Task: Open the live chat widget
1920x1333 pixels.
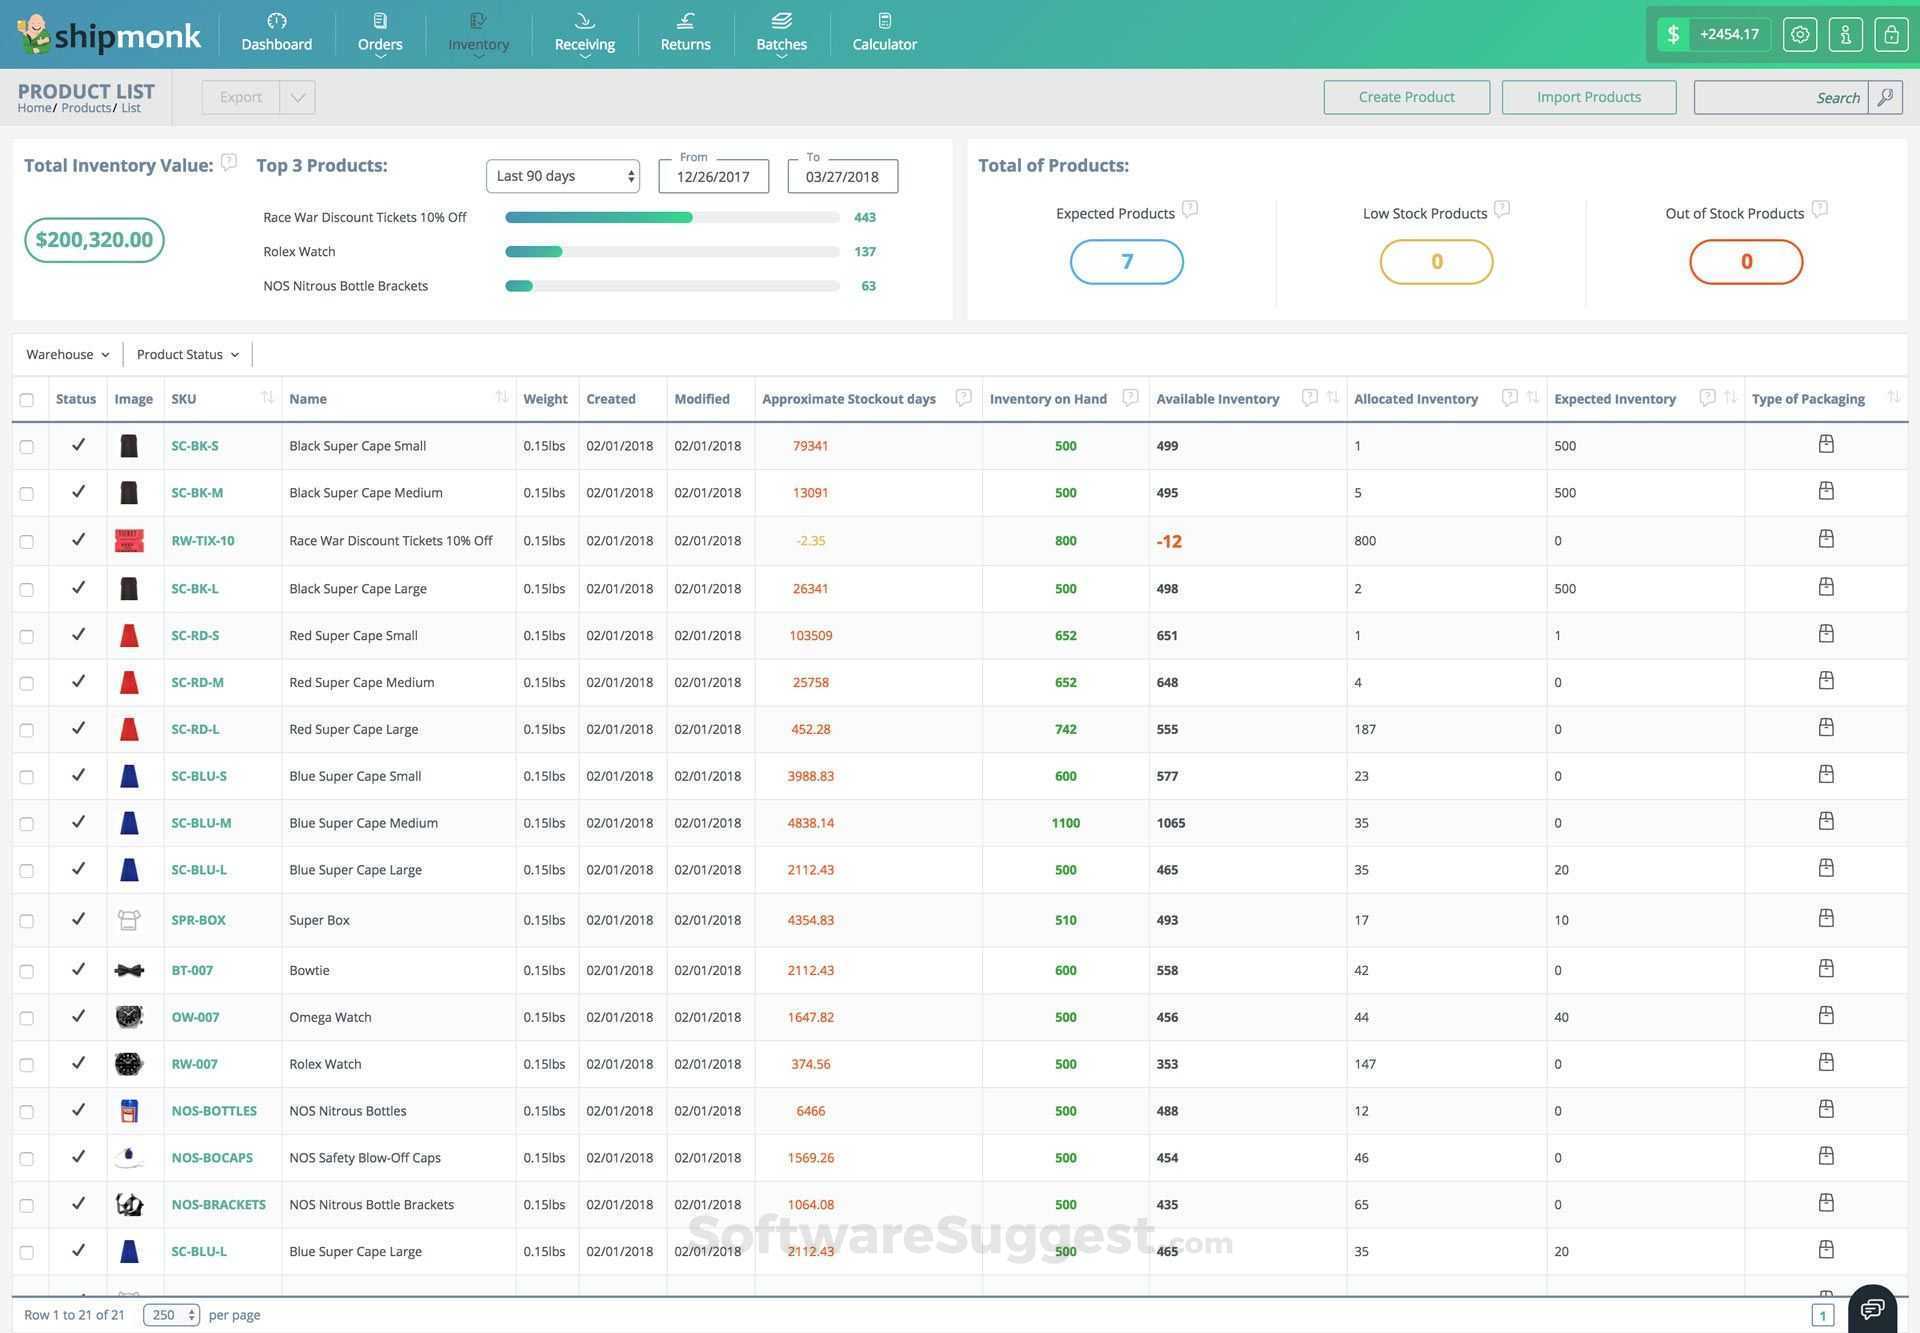Action: click(1871, 1307)
